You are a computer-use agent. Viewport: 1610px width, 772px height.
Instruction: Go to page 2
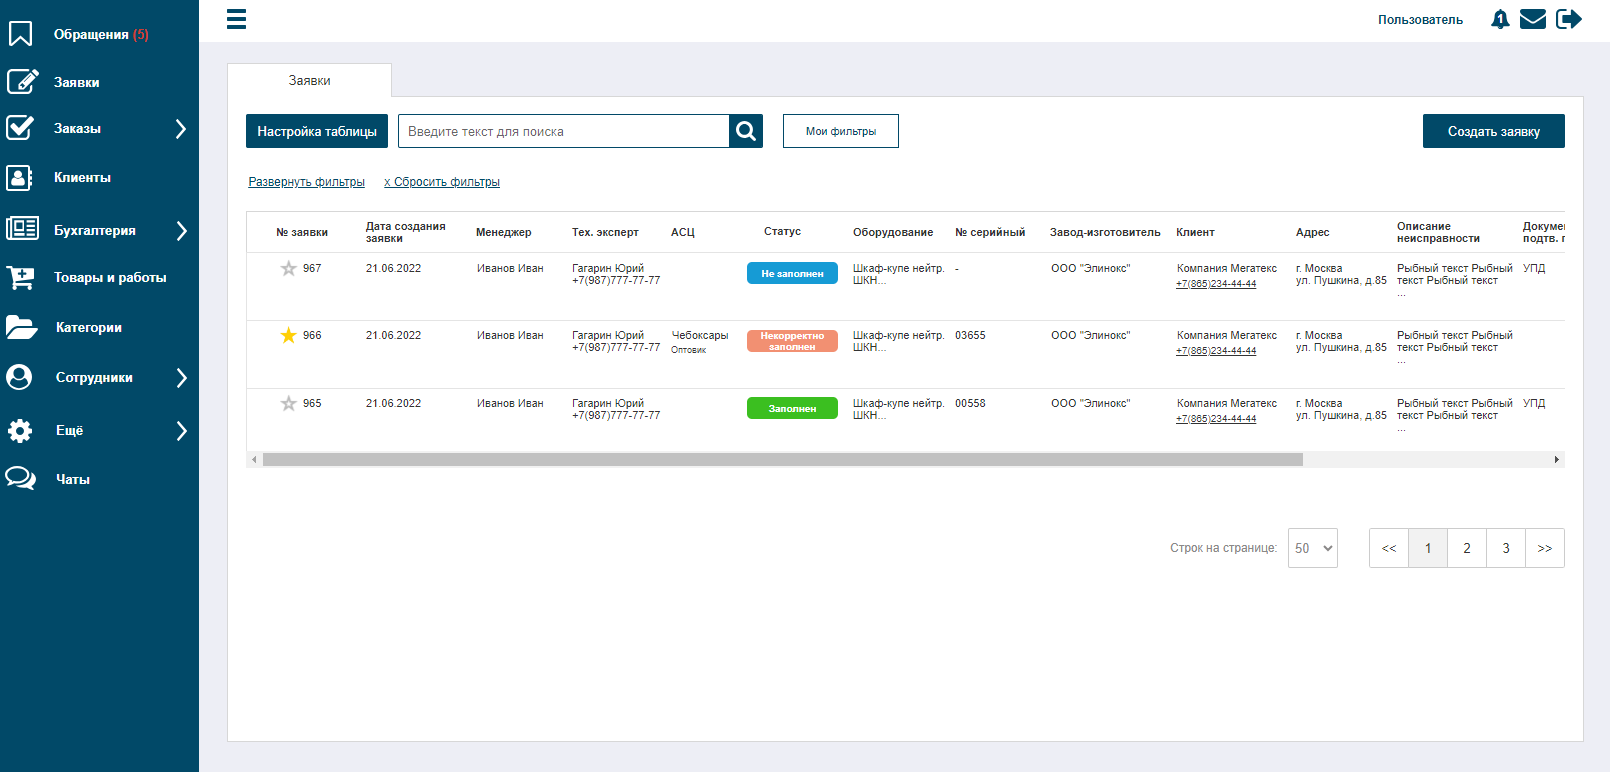point(1467,548)
